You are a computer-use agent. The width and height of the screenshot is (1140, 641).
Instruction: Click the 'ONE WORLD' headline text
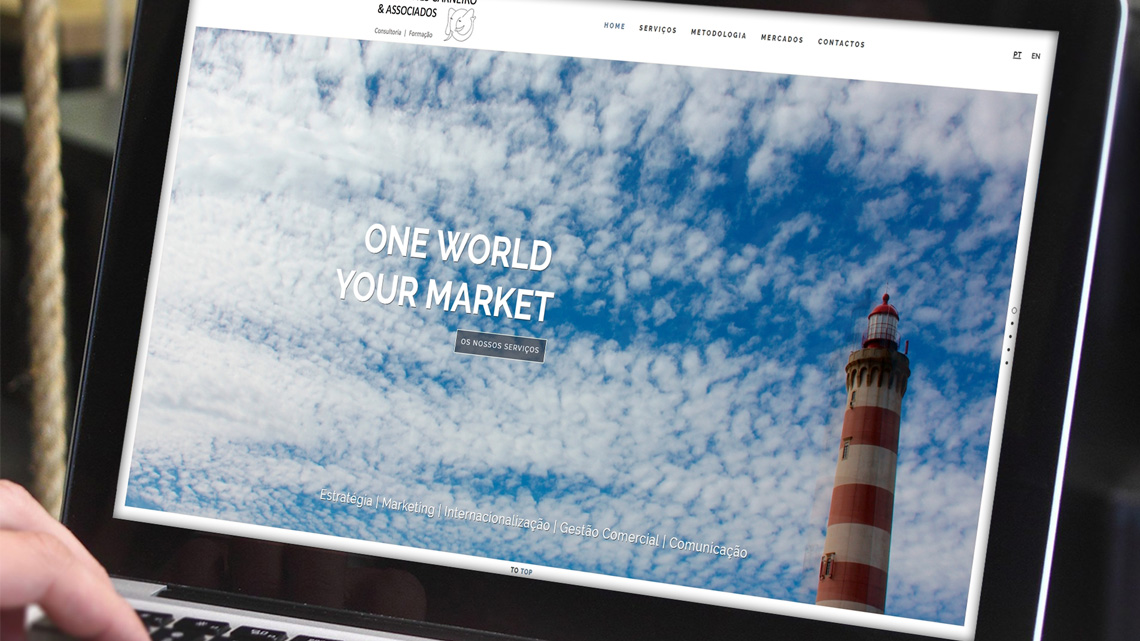(x=458, y=247)
